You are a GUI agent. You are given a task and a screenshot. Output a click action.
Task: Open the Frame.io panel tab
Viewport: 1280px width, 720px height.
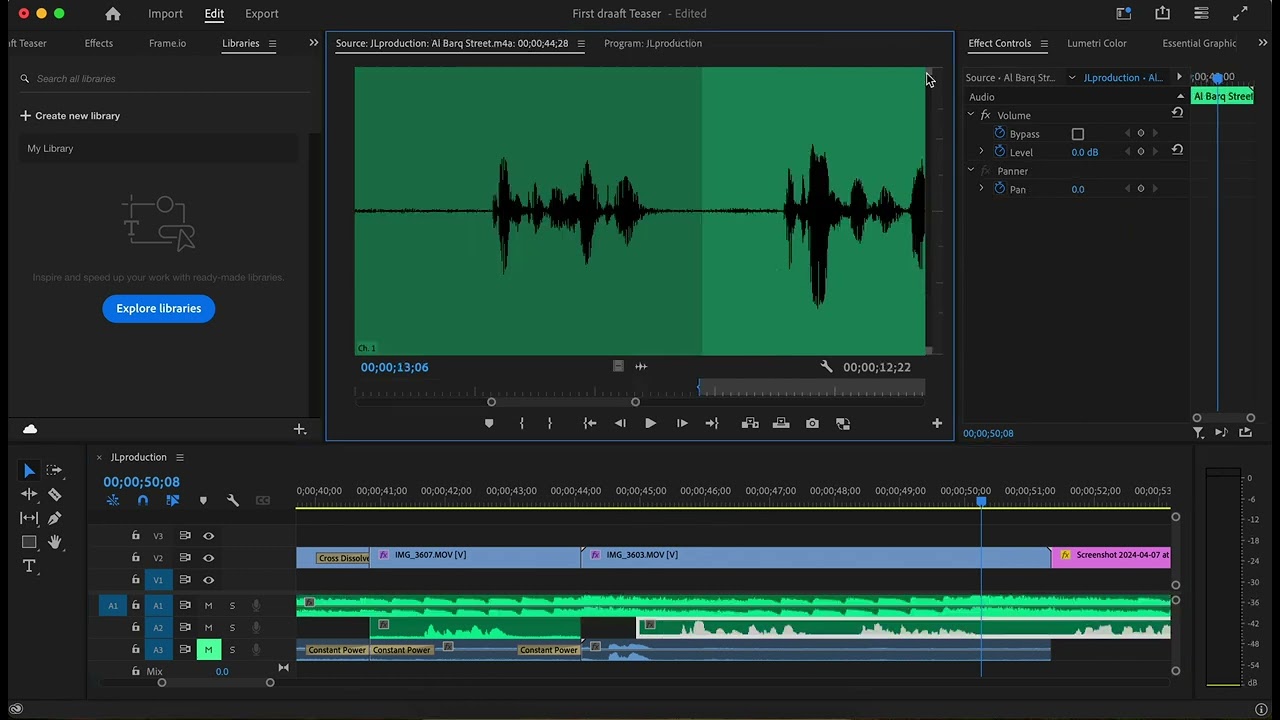(x=167, y=44)
